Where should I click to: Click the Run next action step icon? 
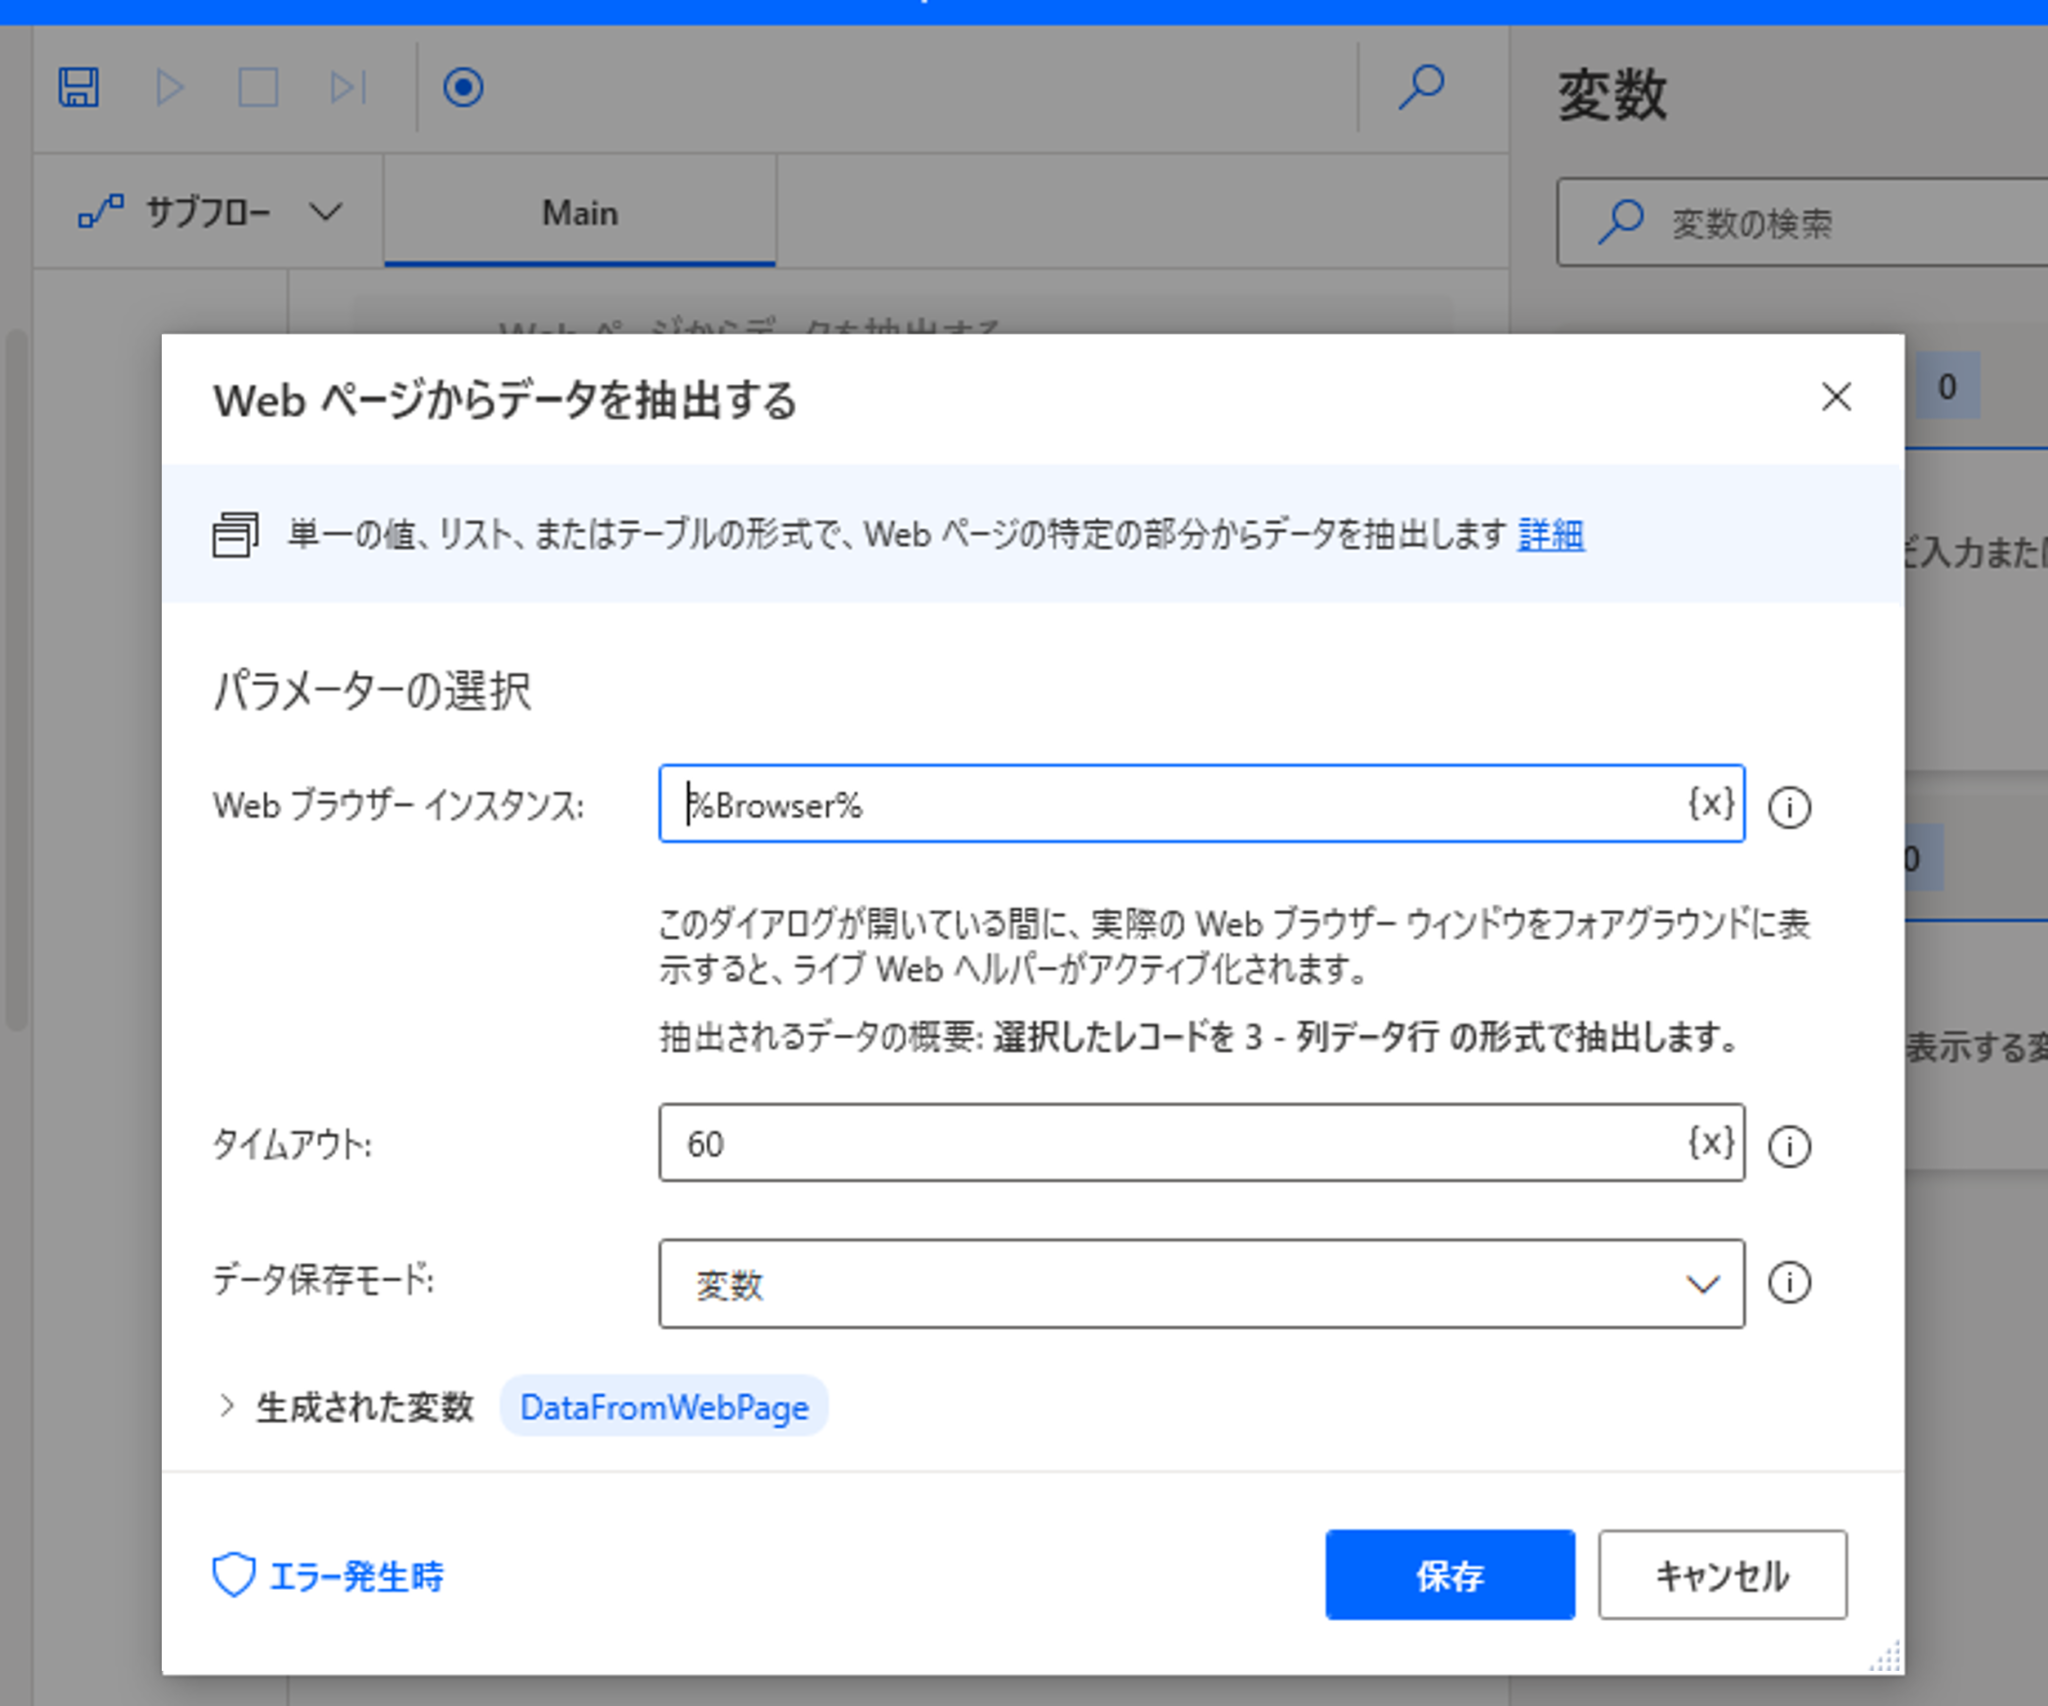pyautogui.click(x=348, y=87)
